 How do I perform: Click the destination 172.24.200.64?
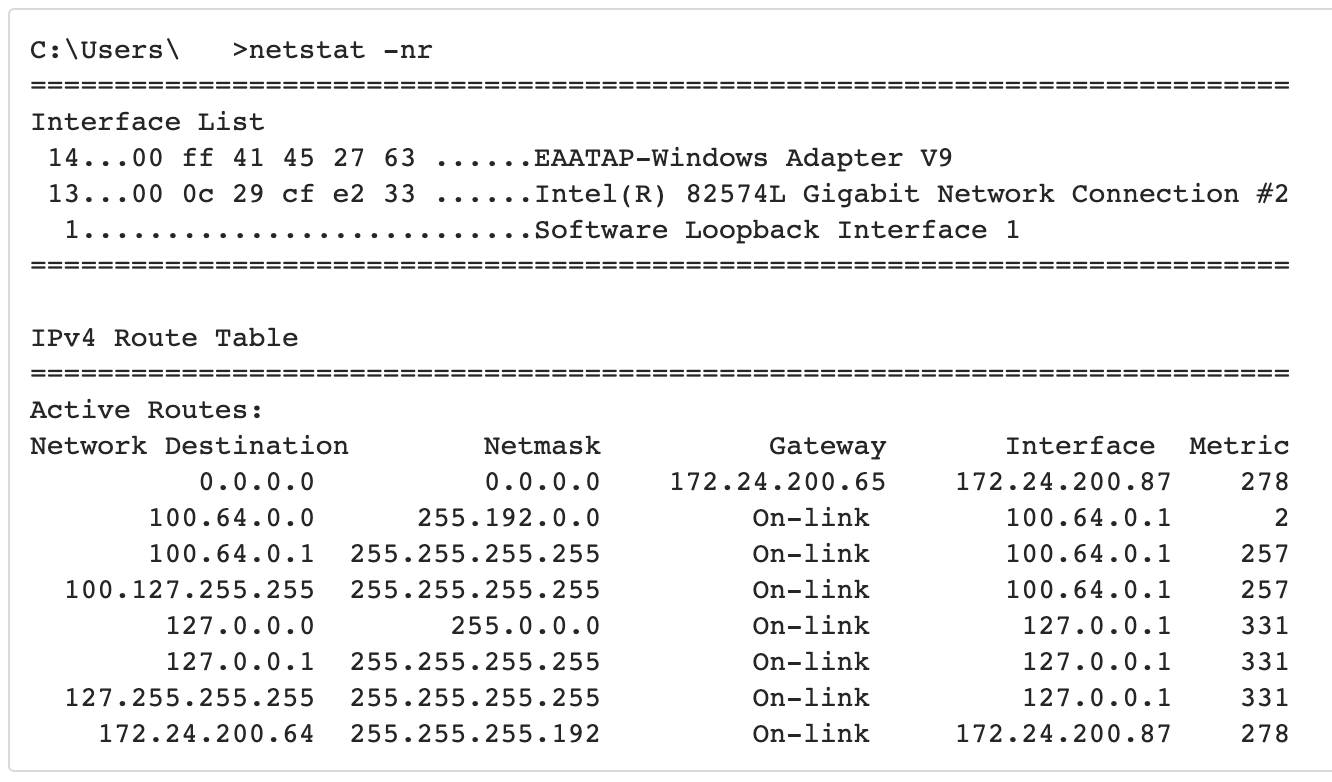pyautogui.click(x=206, y=734)
